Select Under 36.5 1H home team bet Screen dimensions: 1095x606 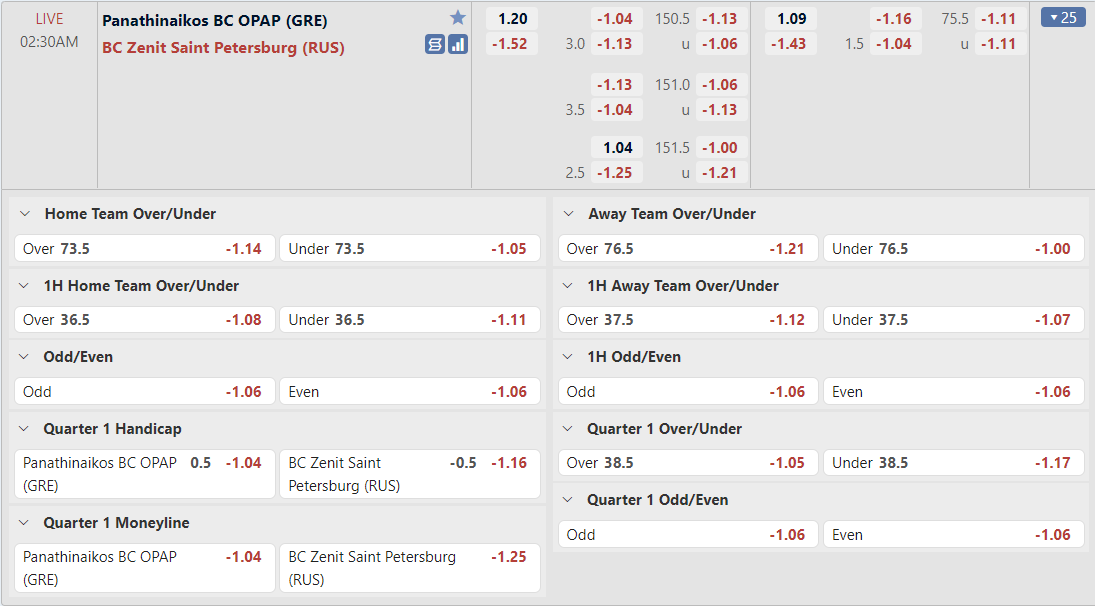tap(410, 320)
